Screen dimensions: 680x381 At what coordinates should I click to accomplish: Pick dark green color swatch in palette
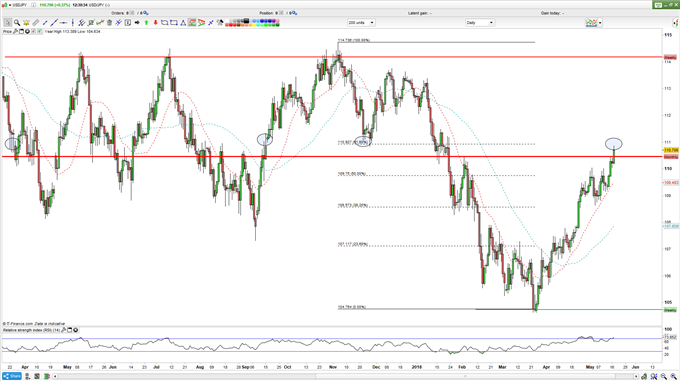(278, 25)
